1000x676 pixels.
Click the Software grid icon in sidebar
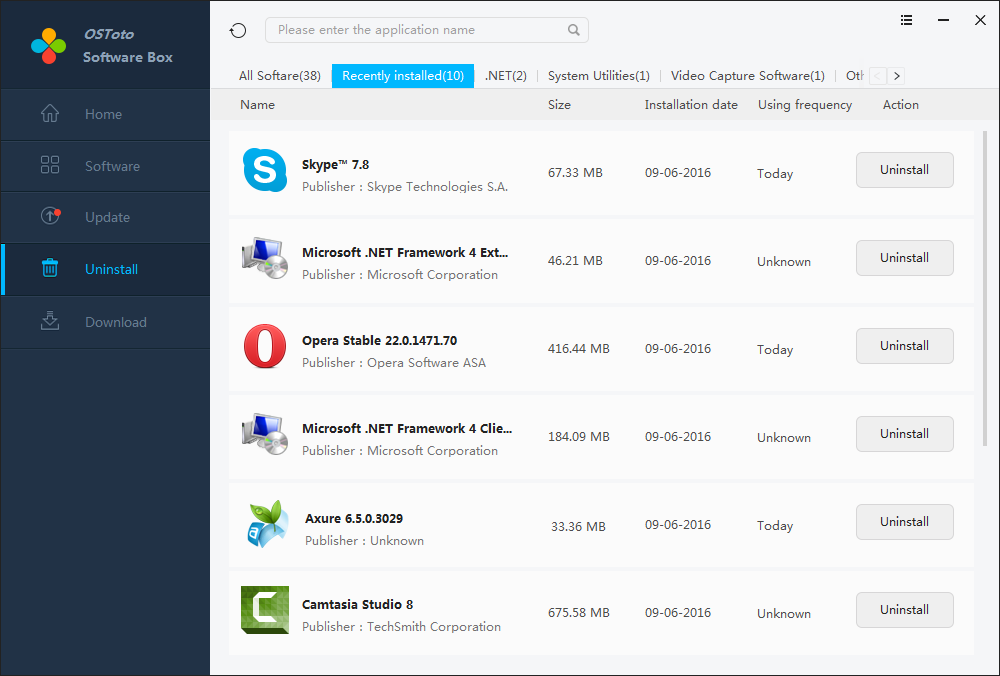tap(50, 165)
